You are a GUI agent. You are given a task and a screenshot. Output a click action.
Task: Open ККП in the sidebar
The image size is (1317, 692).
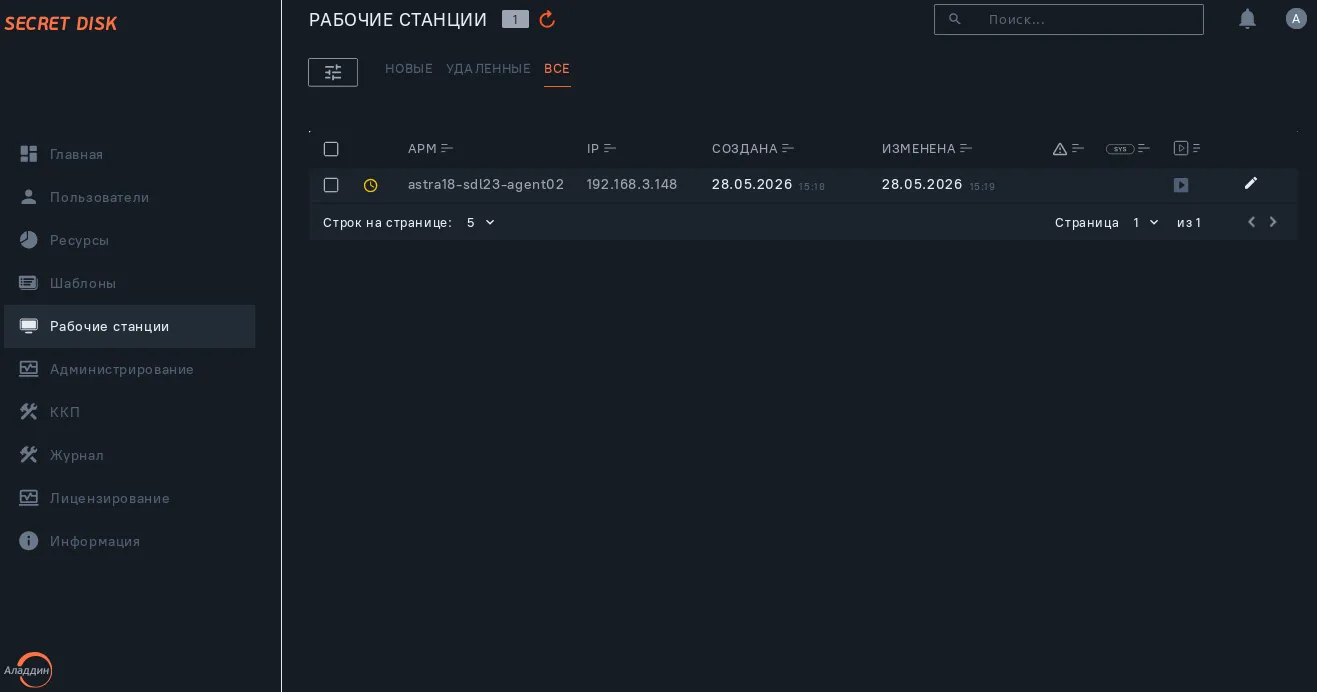[129, 412]
